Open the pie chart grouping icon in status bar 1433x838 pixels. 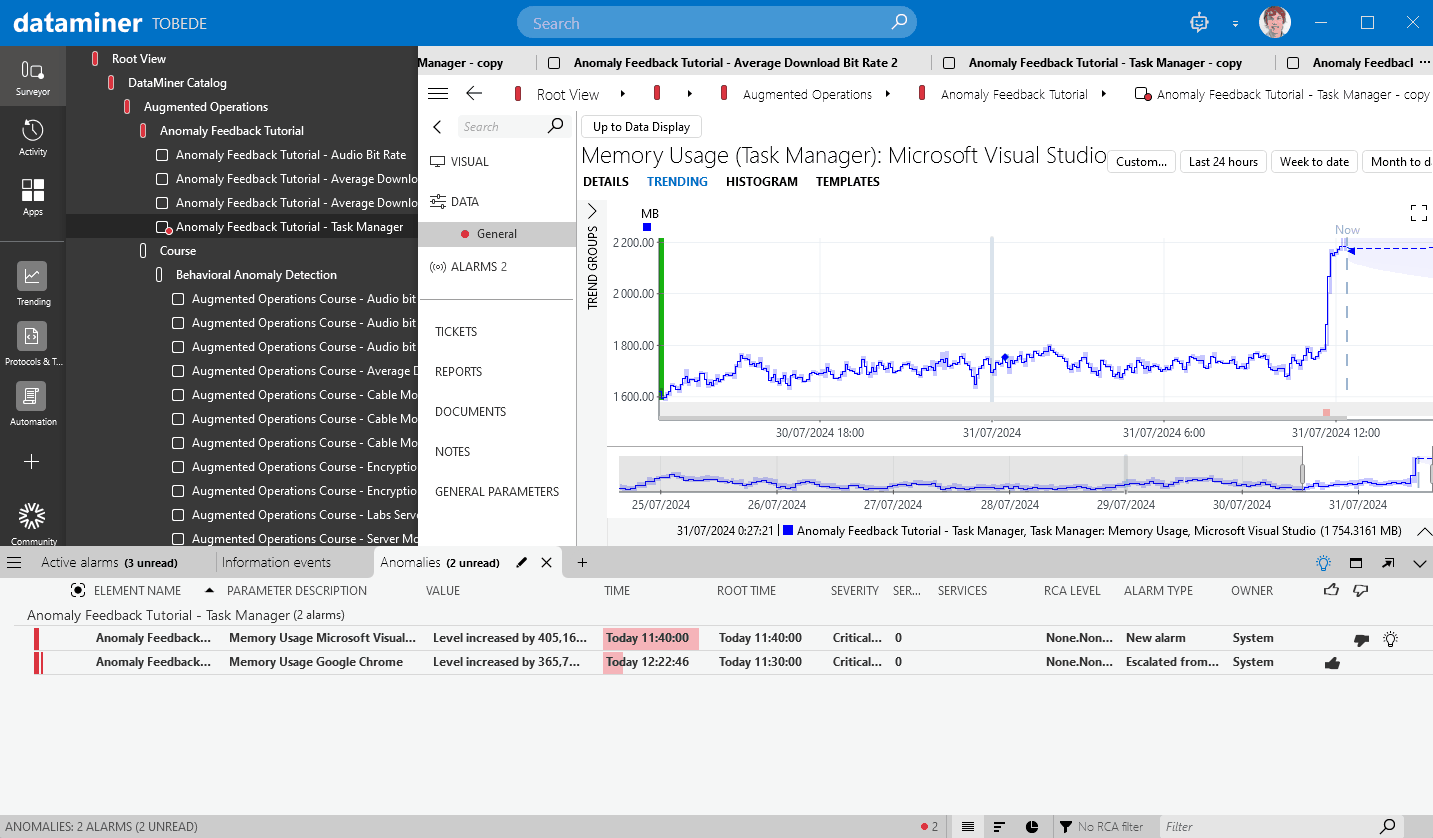[1031, 826]
